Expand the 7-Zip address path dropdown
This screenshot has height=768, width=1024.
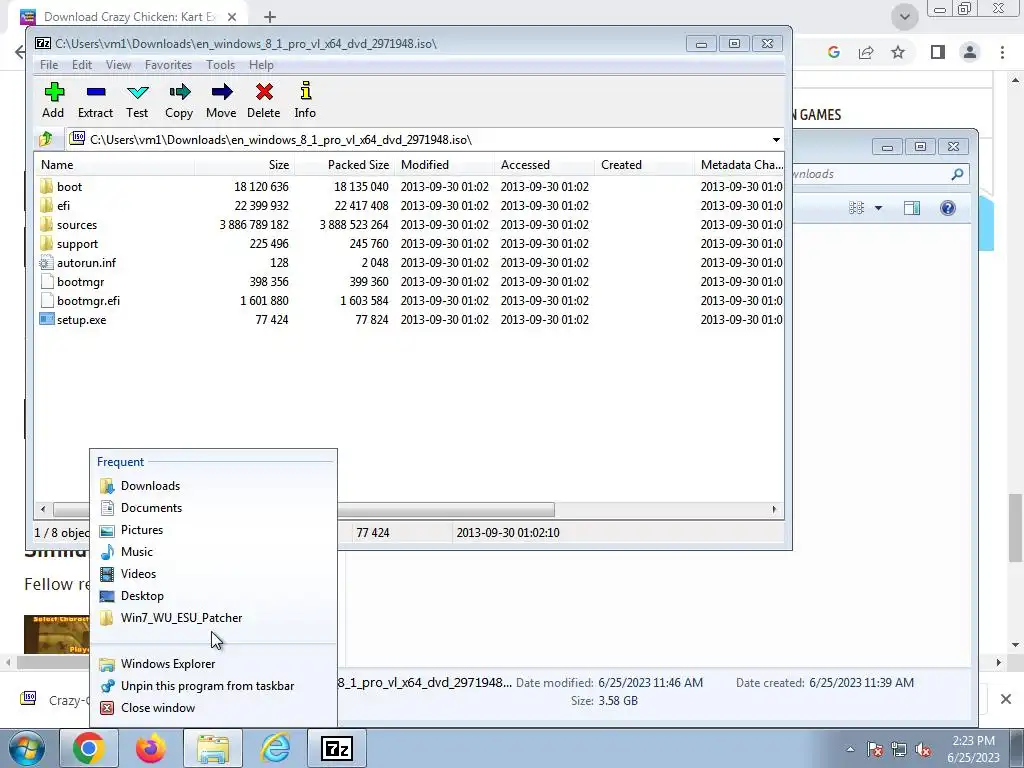click(776, 140)
